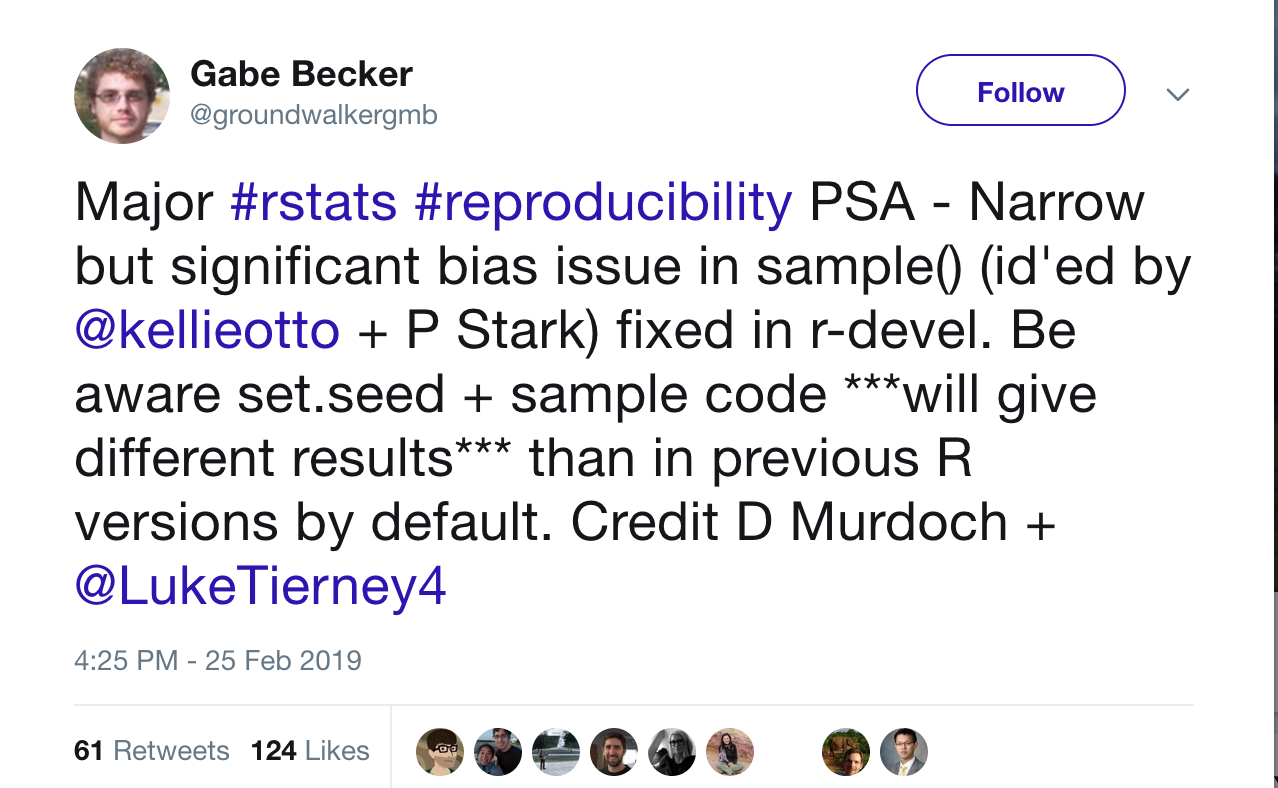Open the @groundwalkergmb handle
This screenshot has height=788, width=1278.
click(313, 115)
